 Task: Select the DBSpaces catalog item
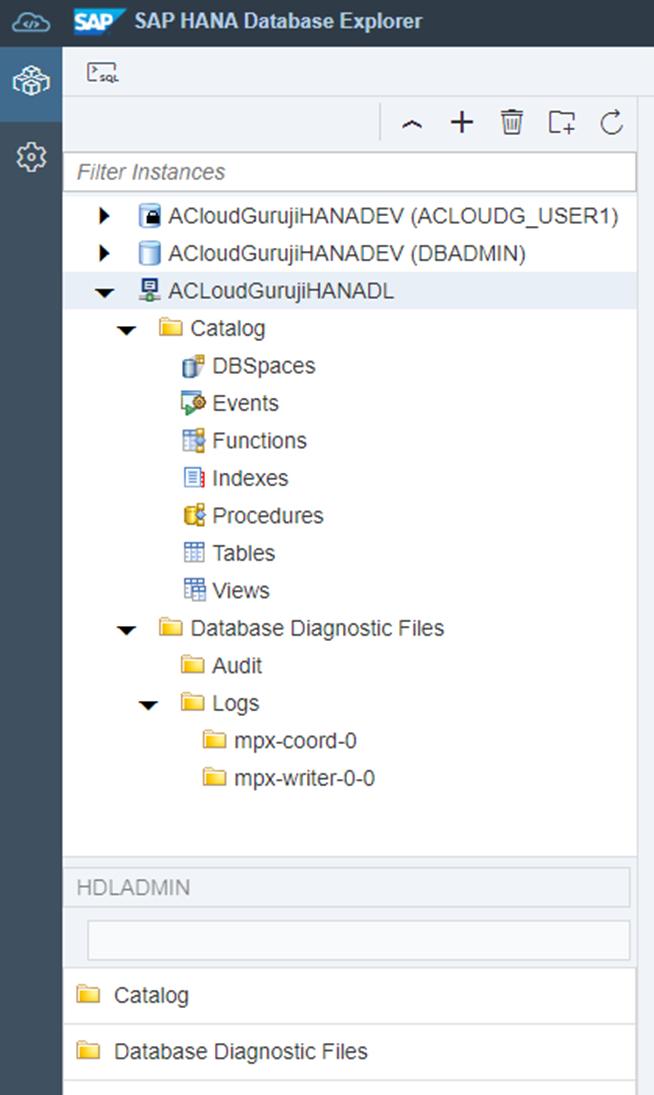tap(263, 366)
